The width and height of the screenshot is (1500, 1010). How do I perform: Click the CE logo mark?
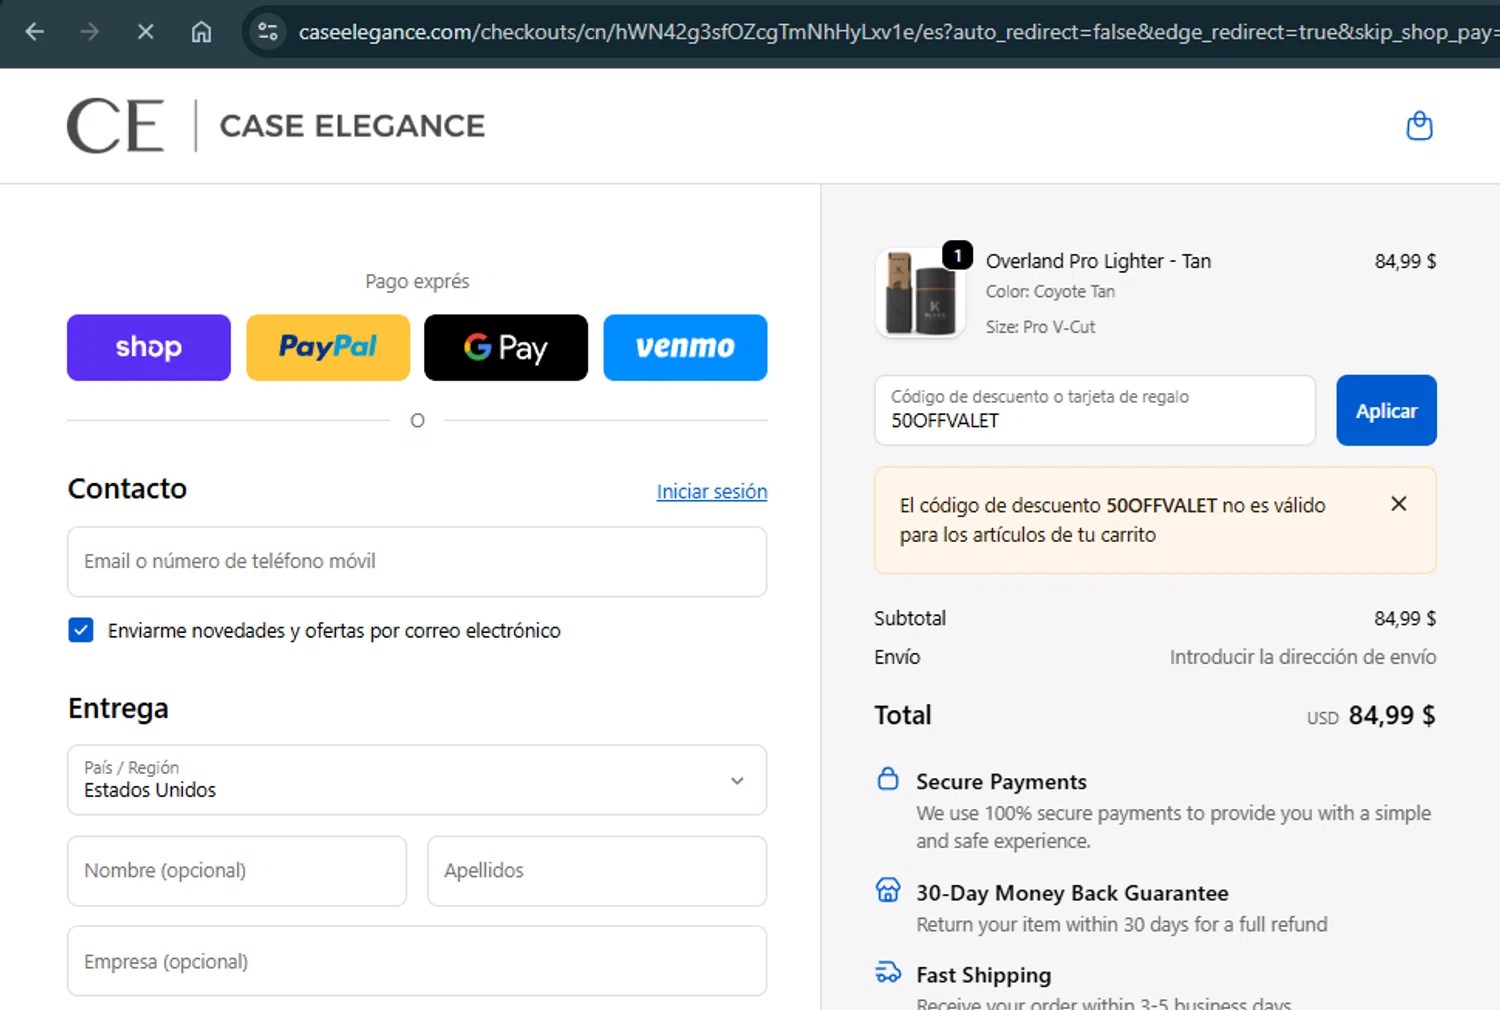click(x=115, y=126)
